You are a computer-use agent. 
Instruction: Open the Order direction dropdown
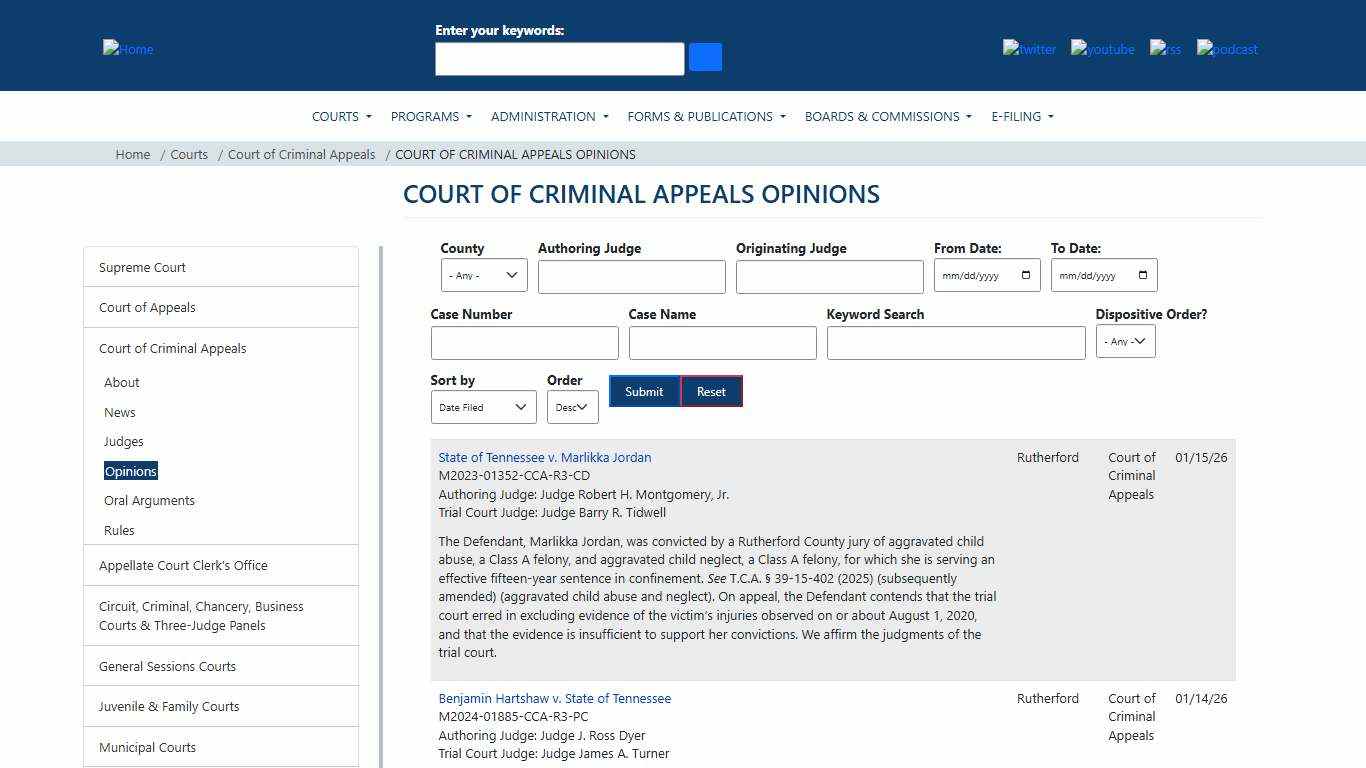pyautogui.click(x=572, y=407)
